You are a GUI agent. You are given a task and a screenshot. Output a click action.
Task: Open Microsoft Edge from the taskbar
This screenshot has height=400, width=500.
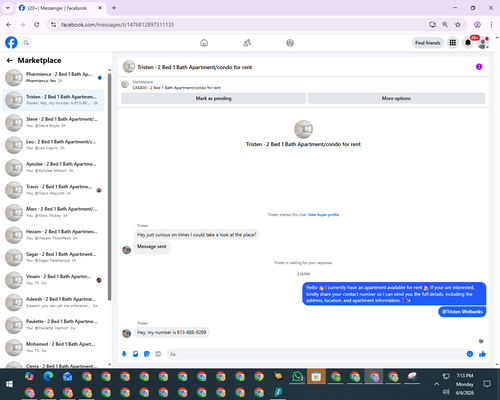pyautogui.click(x=49, y=376)
